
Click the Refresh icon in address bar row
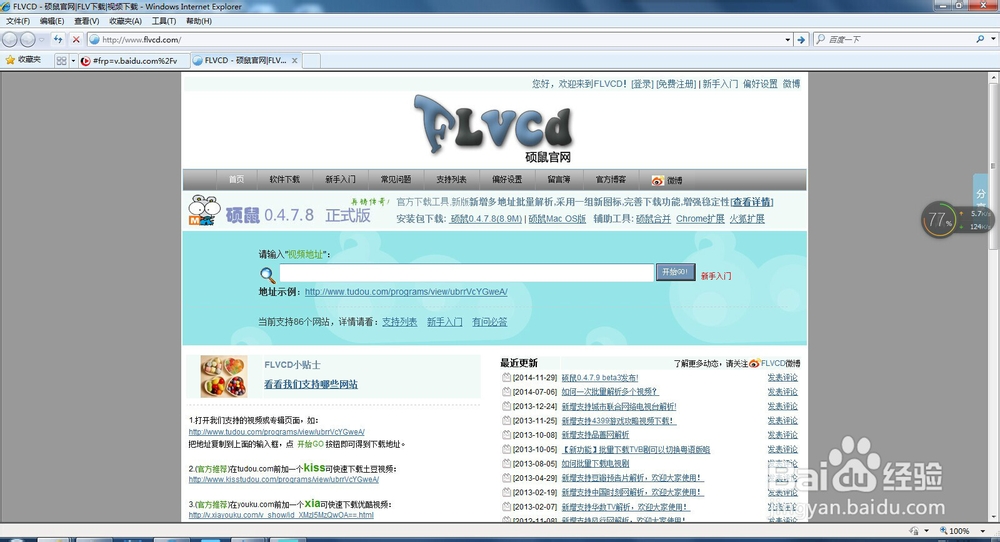tap(58, 40)
